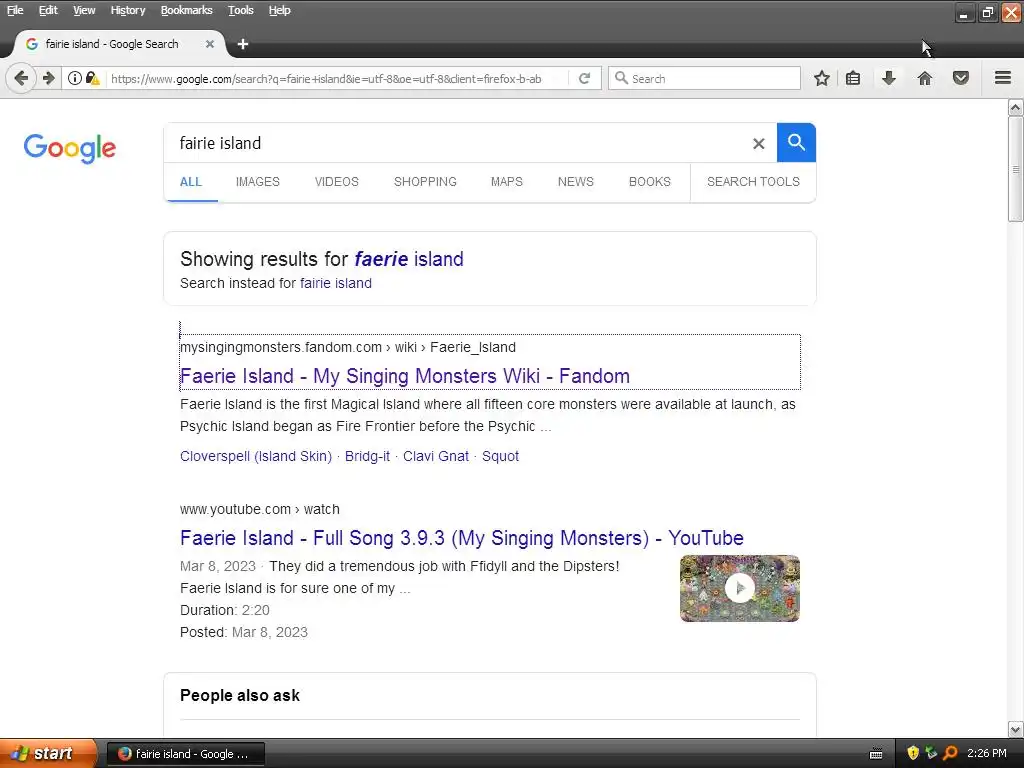This screenshot has height=768, width=1024.
Task: Open the insecure connection padlock warning icon
Action: [x=93, y=78]
